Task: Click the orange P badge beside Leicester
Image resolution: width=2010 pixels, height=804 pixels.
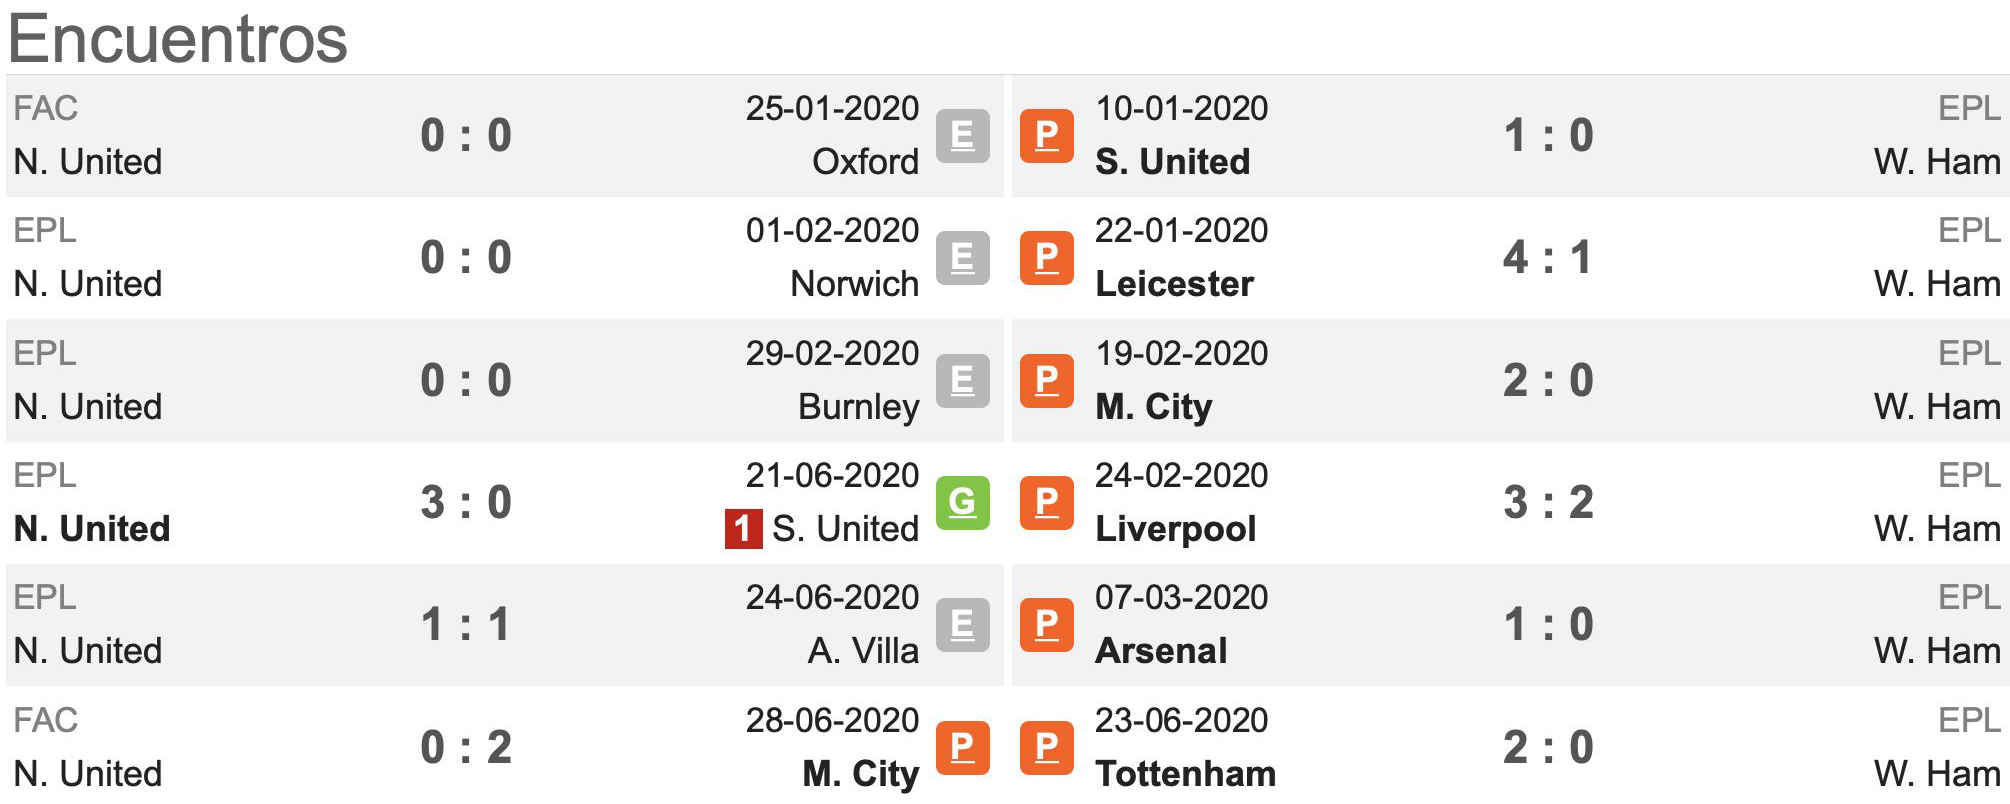Action: point(1046,258)
